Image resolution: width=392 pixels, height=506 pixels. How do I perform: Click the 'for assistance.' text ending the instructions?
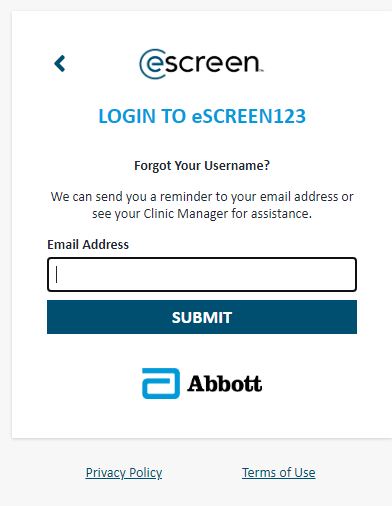pyautogui.click(x=272, y=214)
